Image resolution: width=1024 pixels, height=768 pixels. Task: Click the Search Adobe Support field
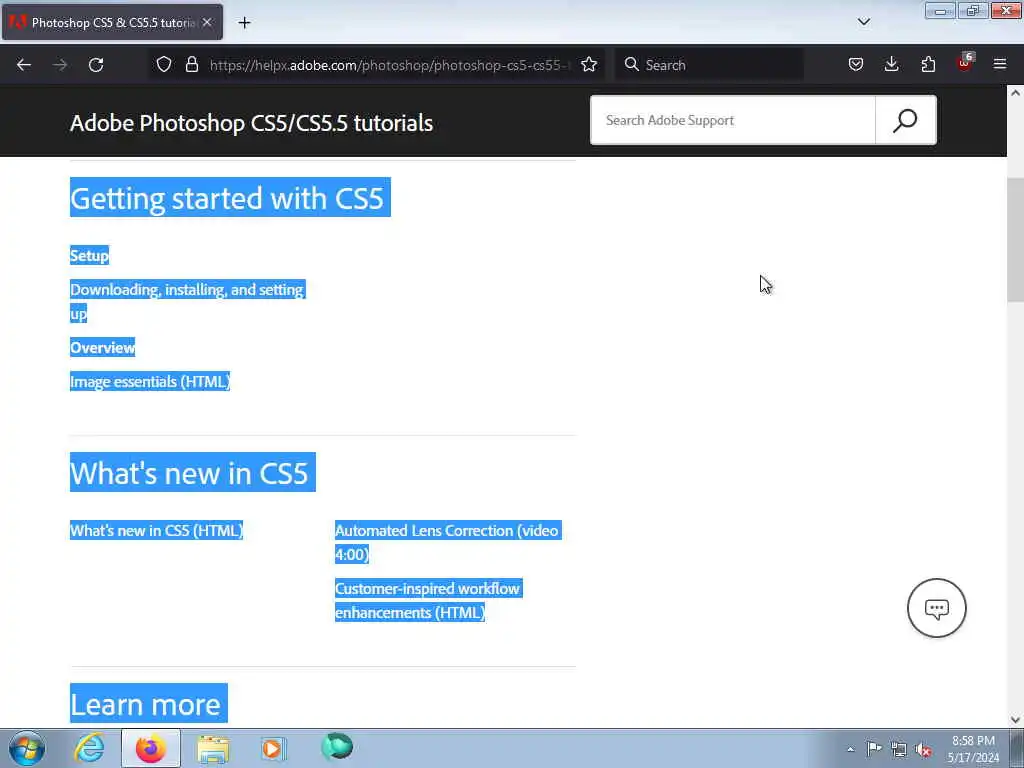pyautogui.click(x=733, y=120)
